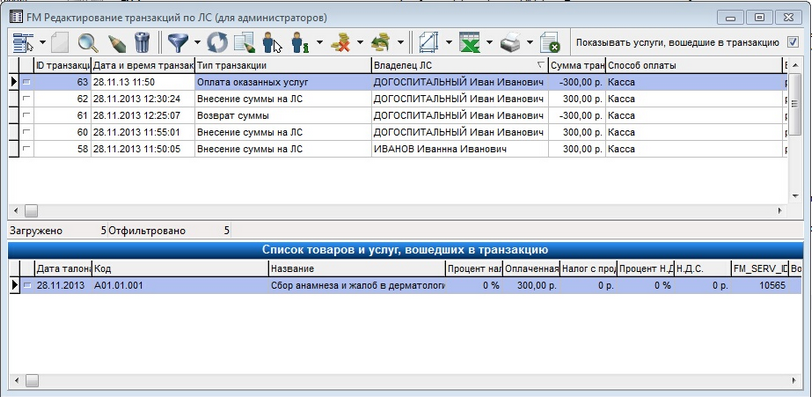812x397 pixels.
Task: Click the 'Н.Д.С.' column header
Action: pyautogui.click(x=703, y=269)
